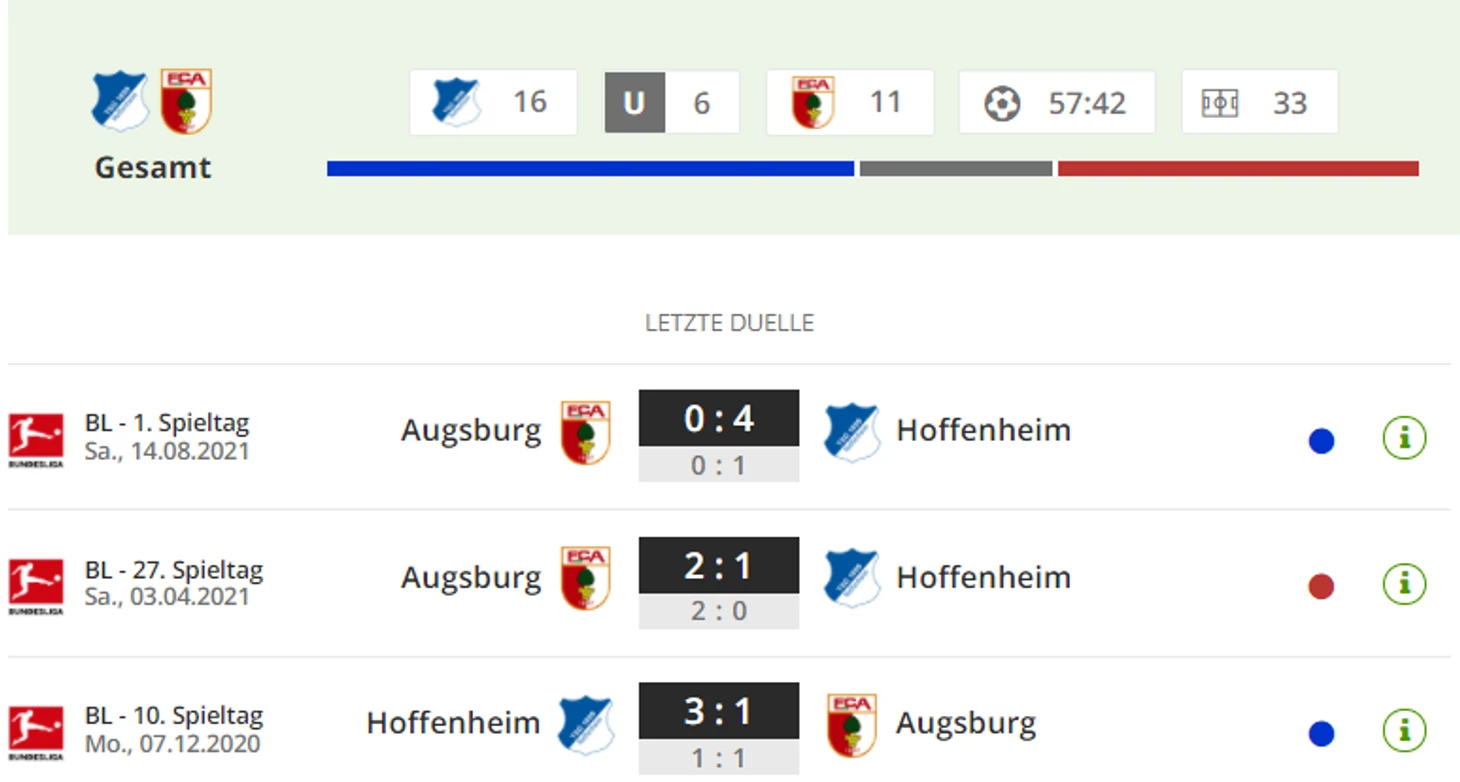This screenshot has height=782, width=1460.
Task: Click Bundesliga logo of 1. Spieltag row
Action: pos(36,439)
